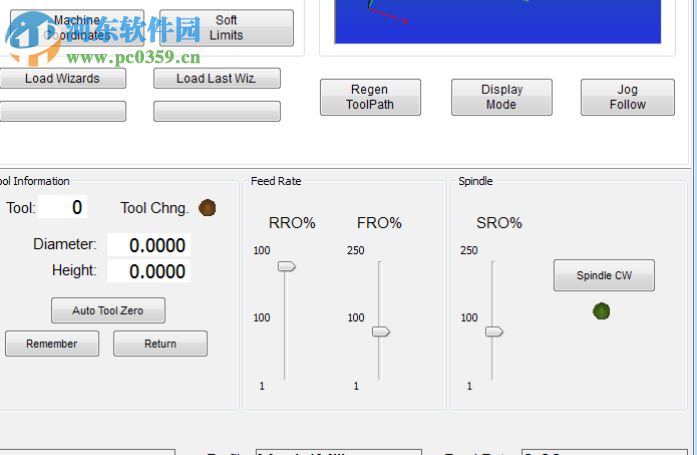The image size is (697, 455).
Task: Click the SRO% slider handle
Action: click(x=494, y=331)
